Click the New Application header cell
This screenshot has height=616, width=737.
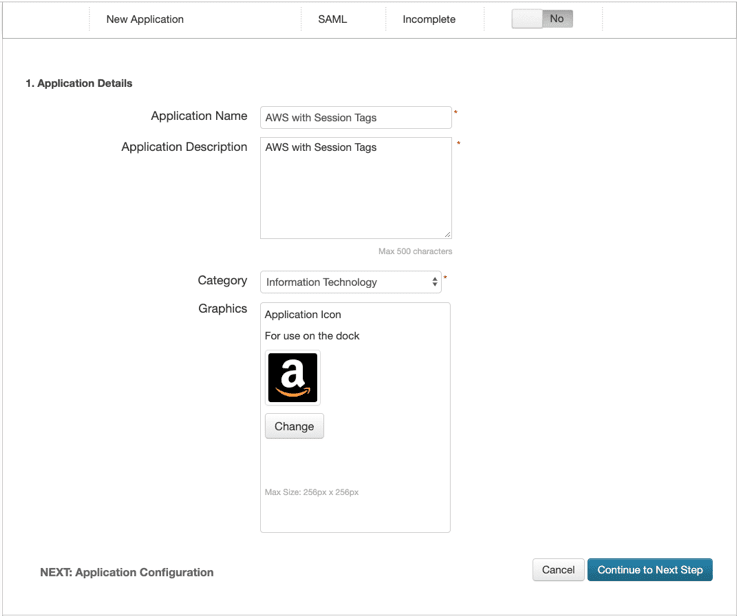click(145, 19)
